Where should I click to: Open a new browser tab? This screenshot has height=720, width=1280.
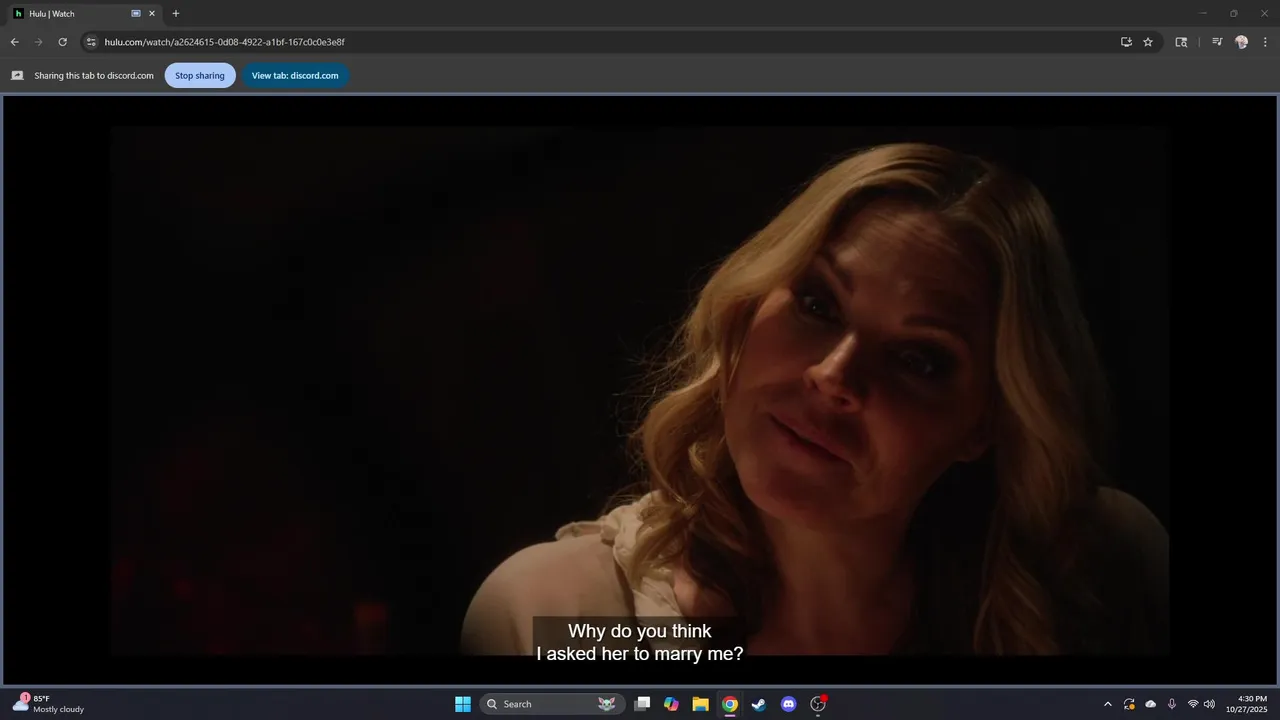176,14
